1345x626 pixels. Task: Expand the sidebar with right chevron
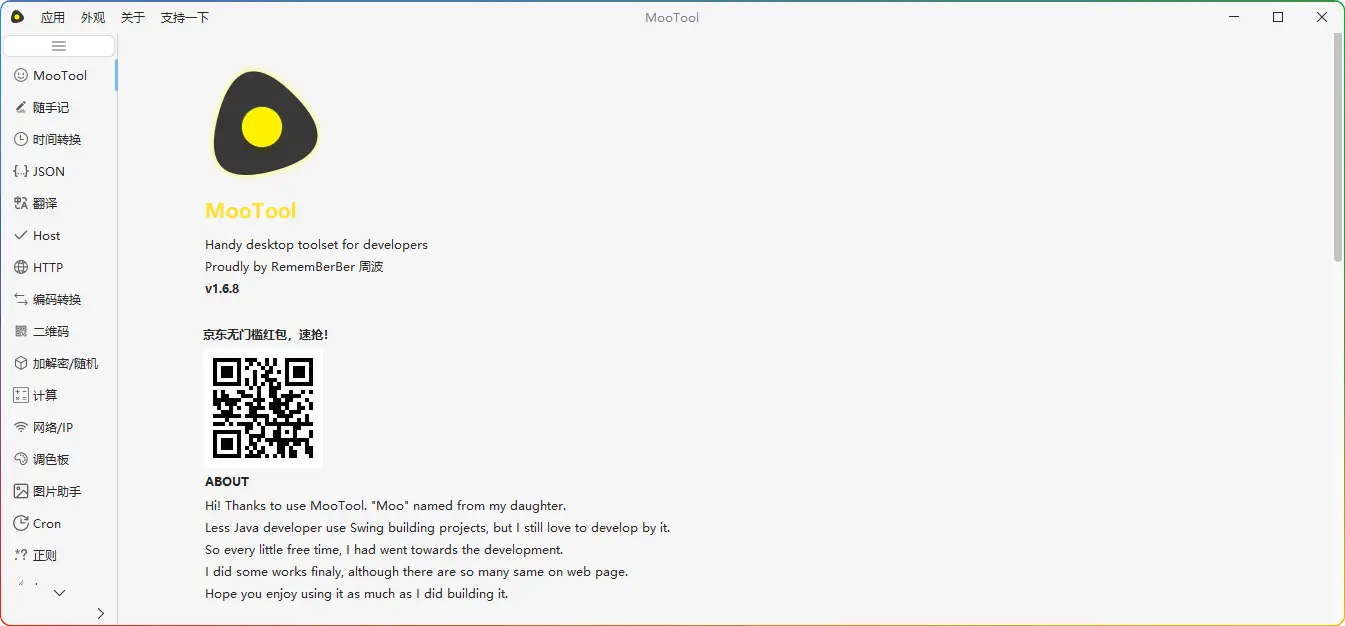click(100, 613)
